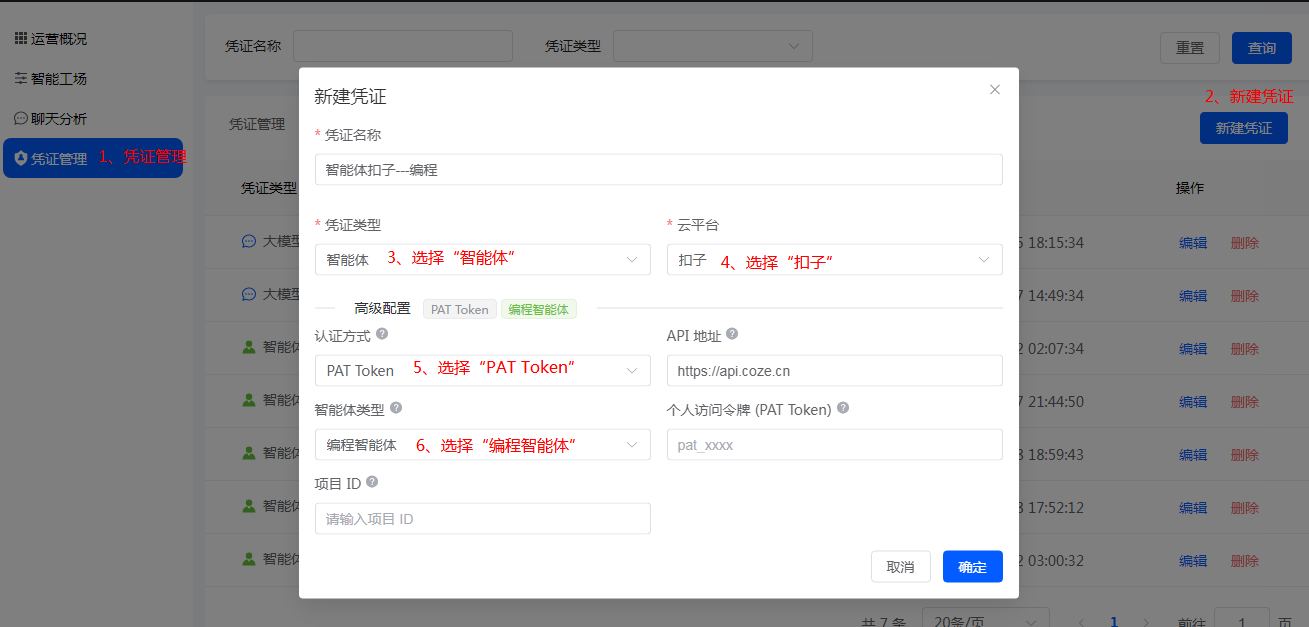Click help icon next to 项目 ID

point(372,483)
